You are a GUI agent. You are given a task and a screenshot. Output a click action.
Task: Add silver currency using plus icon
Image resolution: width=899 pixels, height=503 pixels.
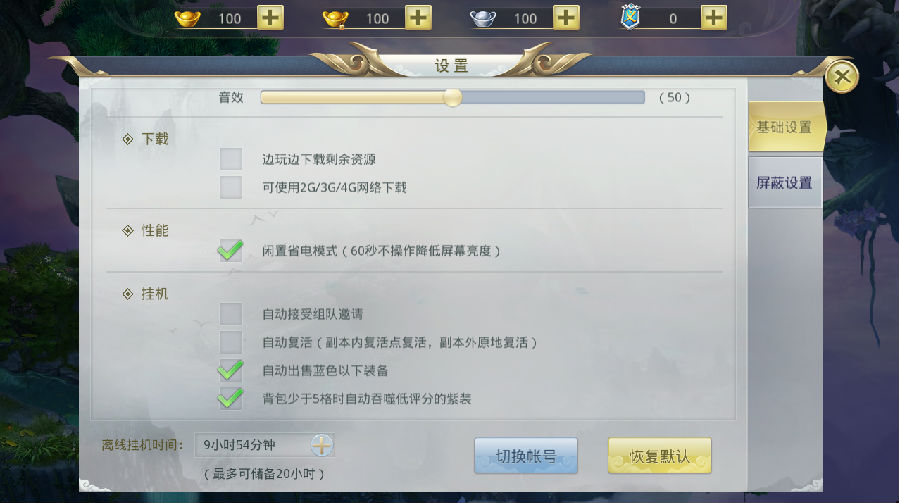[566, 18]
